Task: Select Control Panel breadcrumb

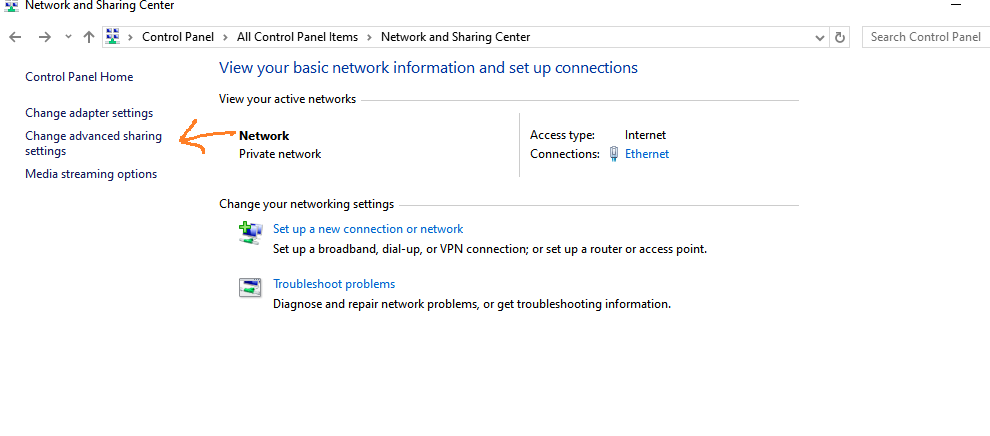Action: (x=178, y=37)
